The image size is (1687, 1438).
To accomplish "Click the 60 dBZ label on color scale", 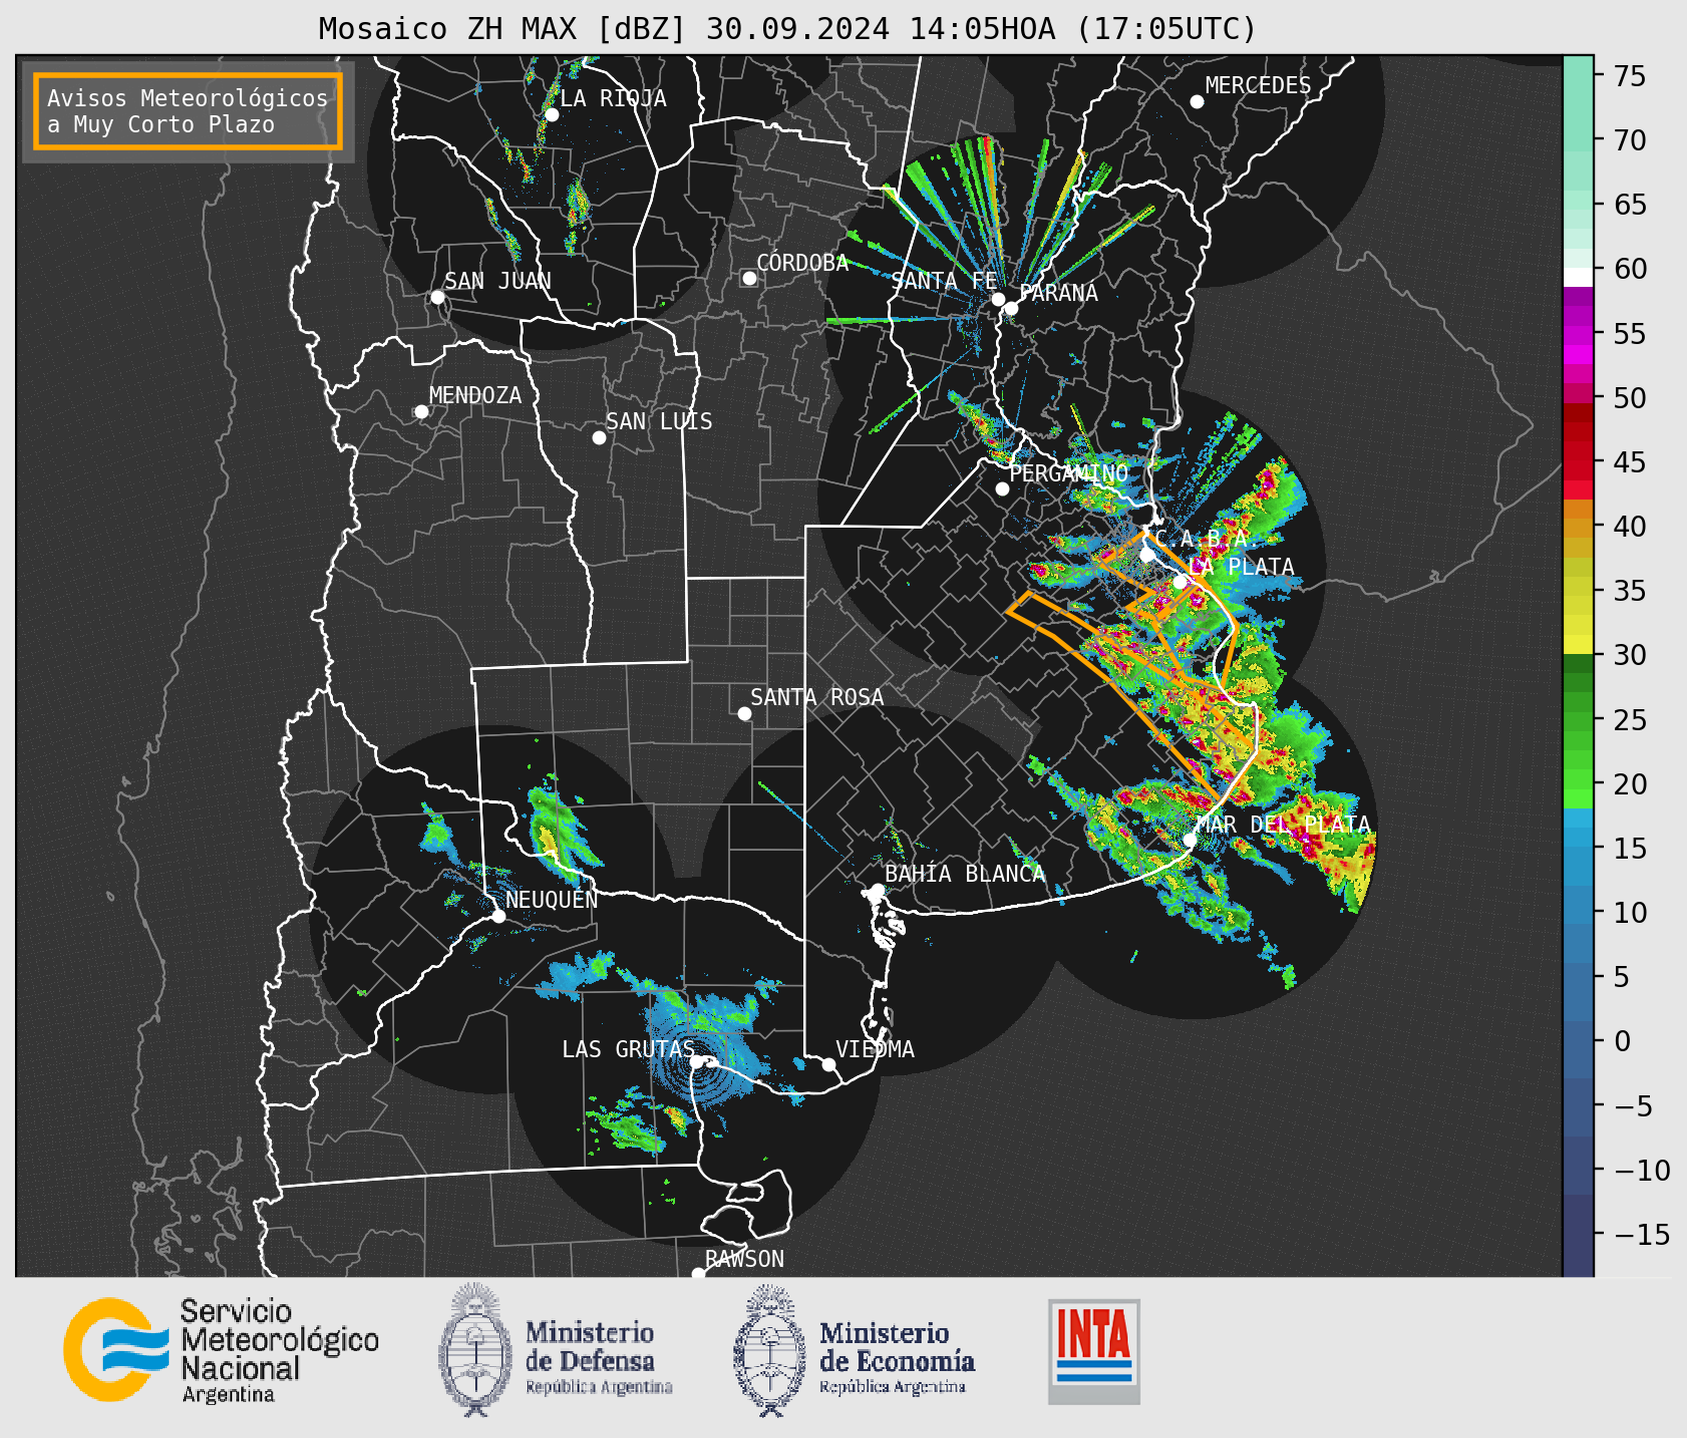I will click(x=1630, y=269).
